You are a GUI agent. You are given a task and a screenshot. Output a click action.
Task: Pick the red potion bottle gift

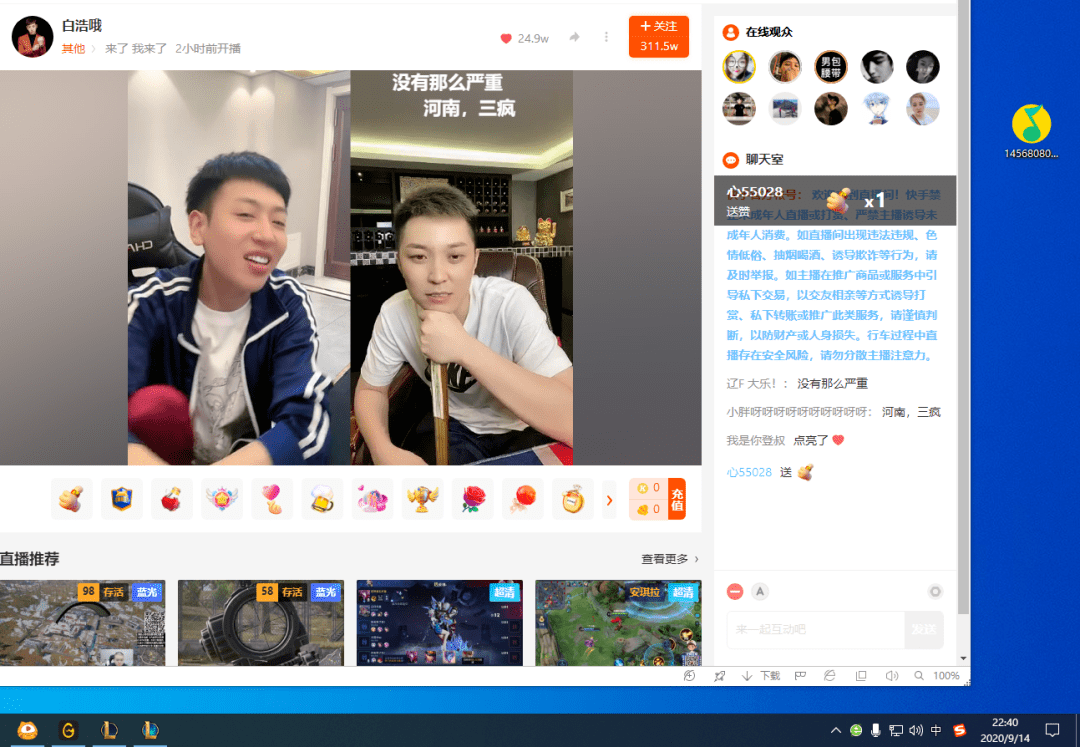172,498
